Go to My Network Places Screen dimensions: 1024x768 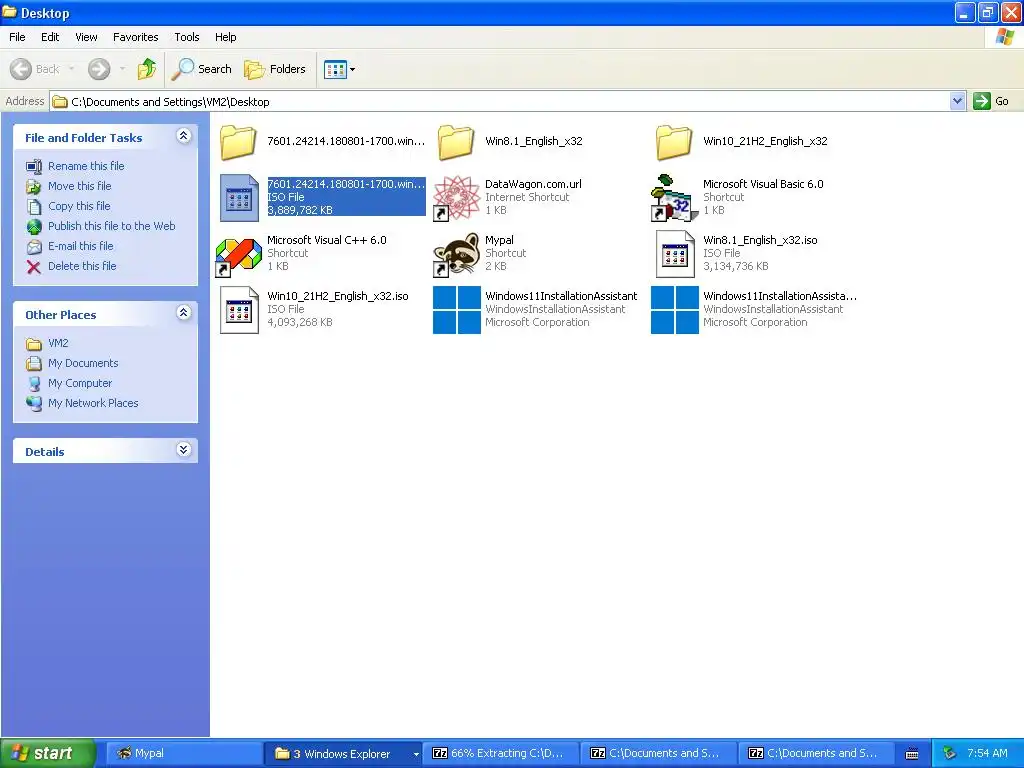click(x=93, y=404)
